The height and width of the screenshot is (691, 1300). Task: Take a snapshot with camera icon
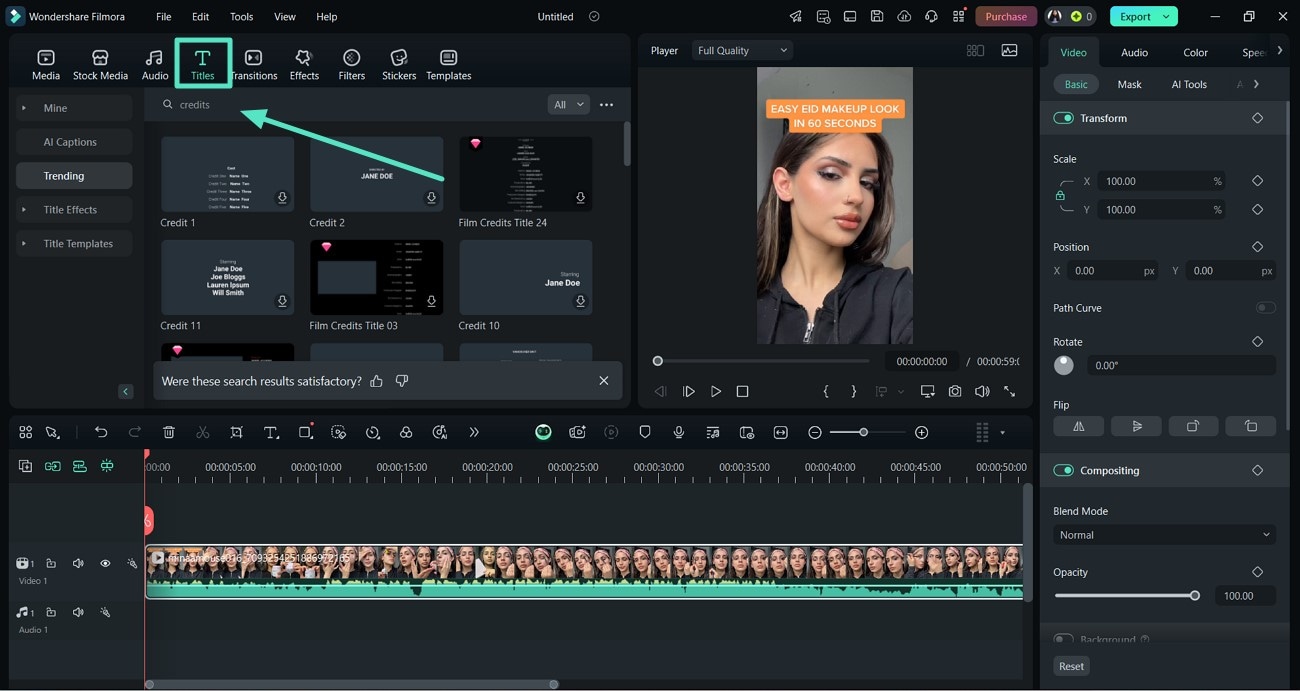point(955,392)
